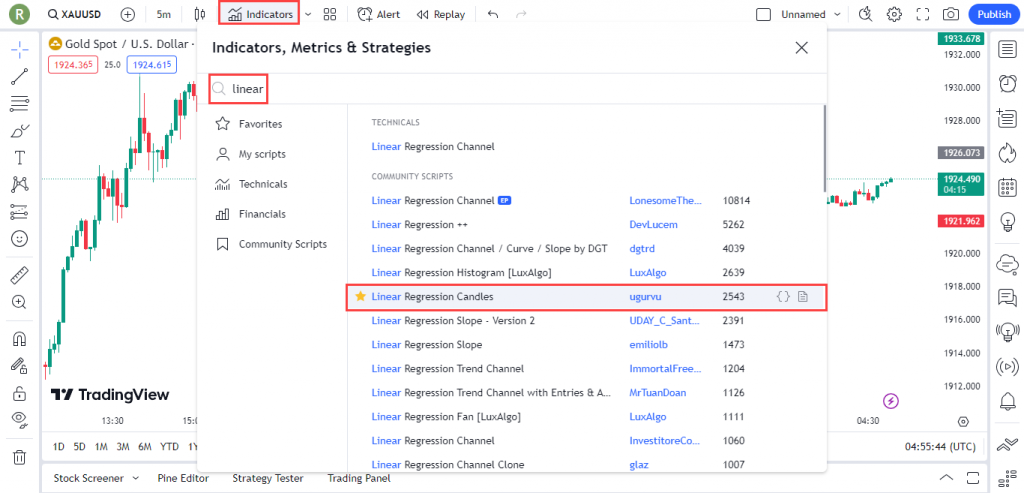1024x493 pixels.
Task: Collapse the bottom panel chevron
Action: click(x=946, y=477)
